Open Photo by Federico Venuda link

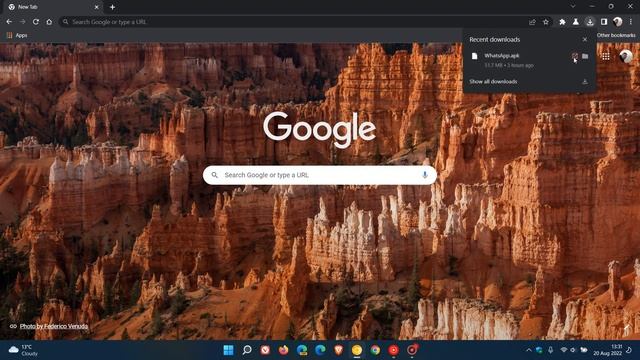point(53,326)
